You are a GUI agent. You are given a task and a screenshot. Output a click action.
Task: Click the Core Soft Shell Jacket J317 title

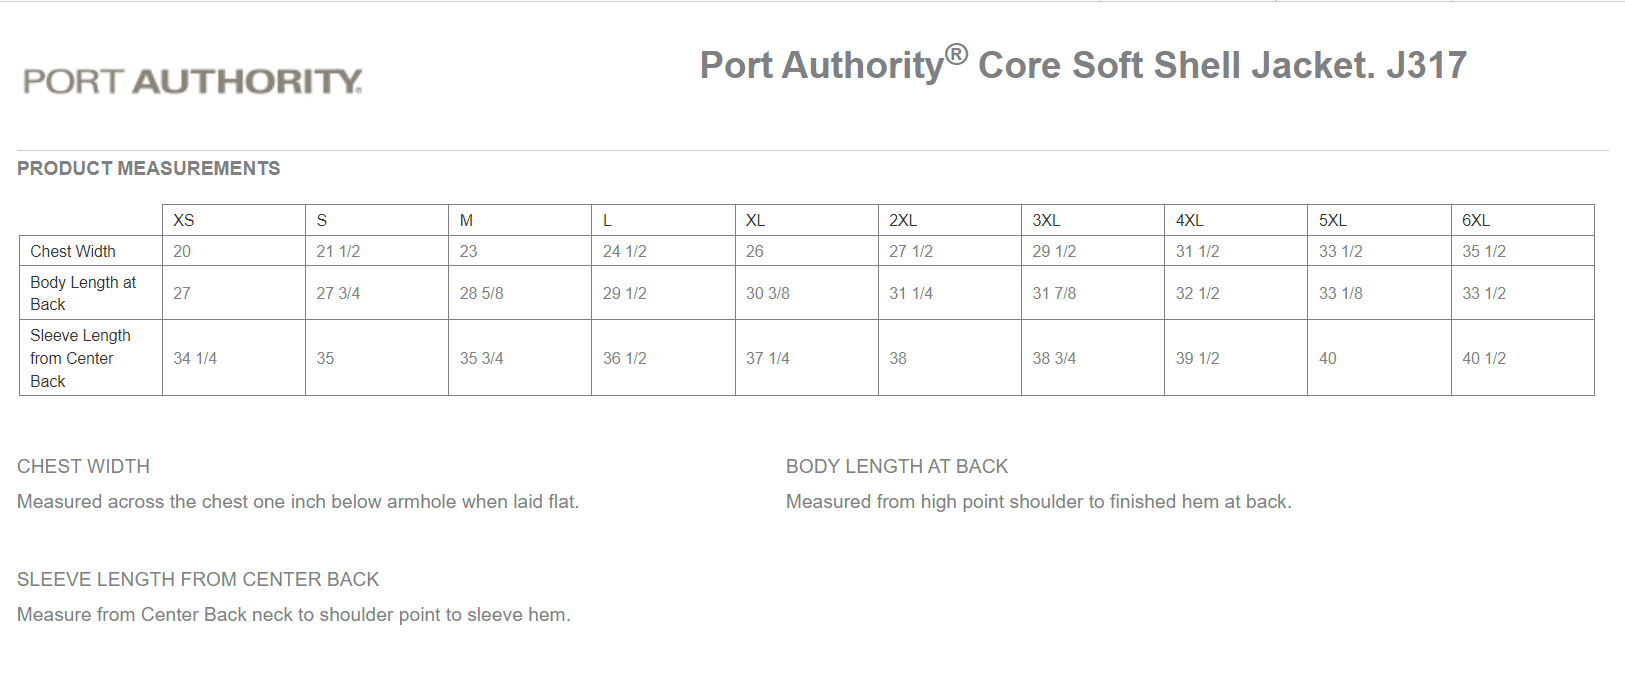(1083, 65)
